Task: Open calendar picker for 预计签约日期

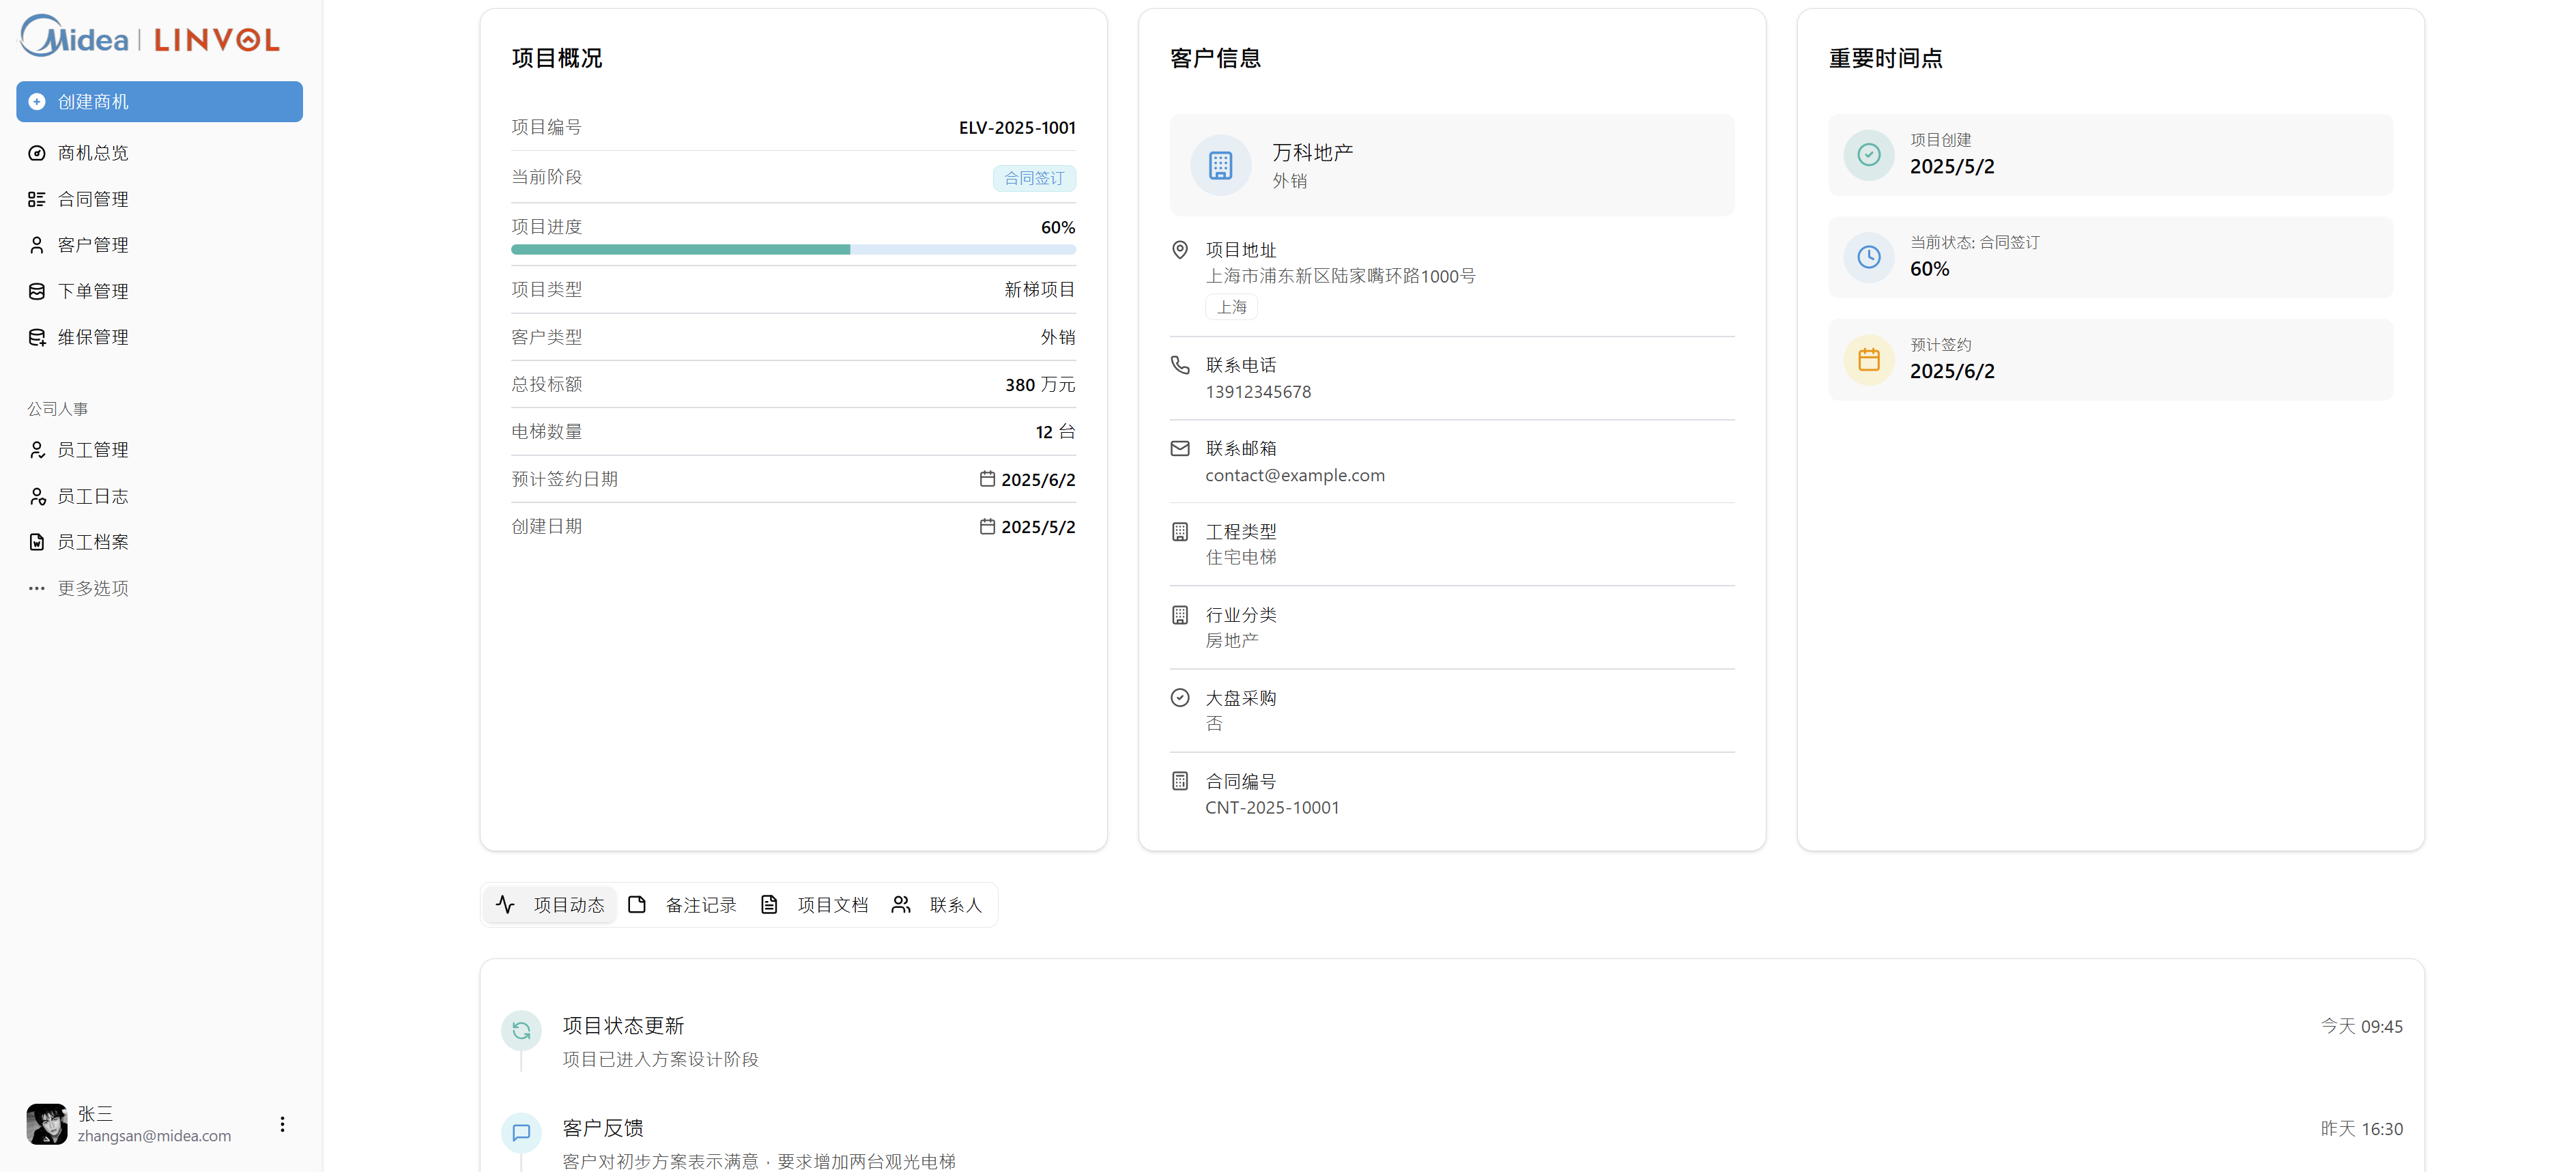Action: click(x=988, y=479)
